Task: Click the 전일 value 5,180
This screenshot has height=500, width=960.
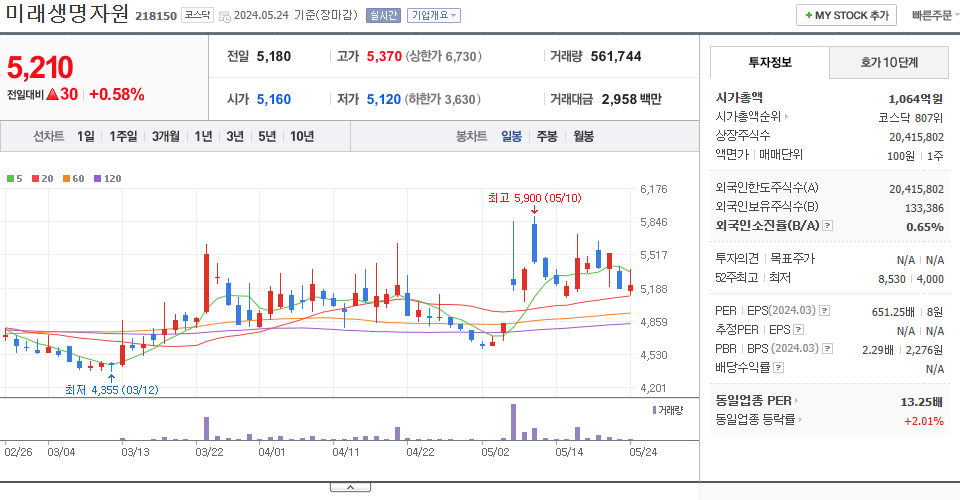Action: click(274, 56)
